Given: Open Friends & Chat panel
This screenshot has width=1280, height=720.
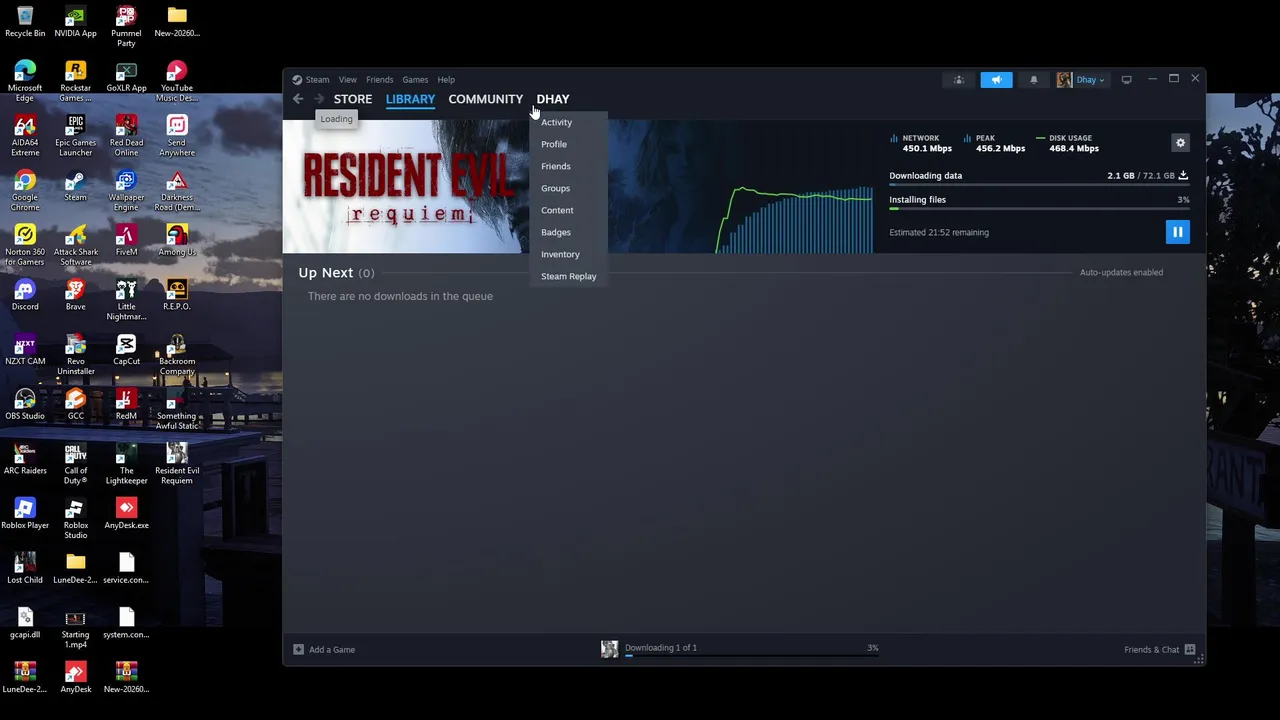Looking at the screenshot, I should point(1160,650).
